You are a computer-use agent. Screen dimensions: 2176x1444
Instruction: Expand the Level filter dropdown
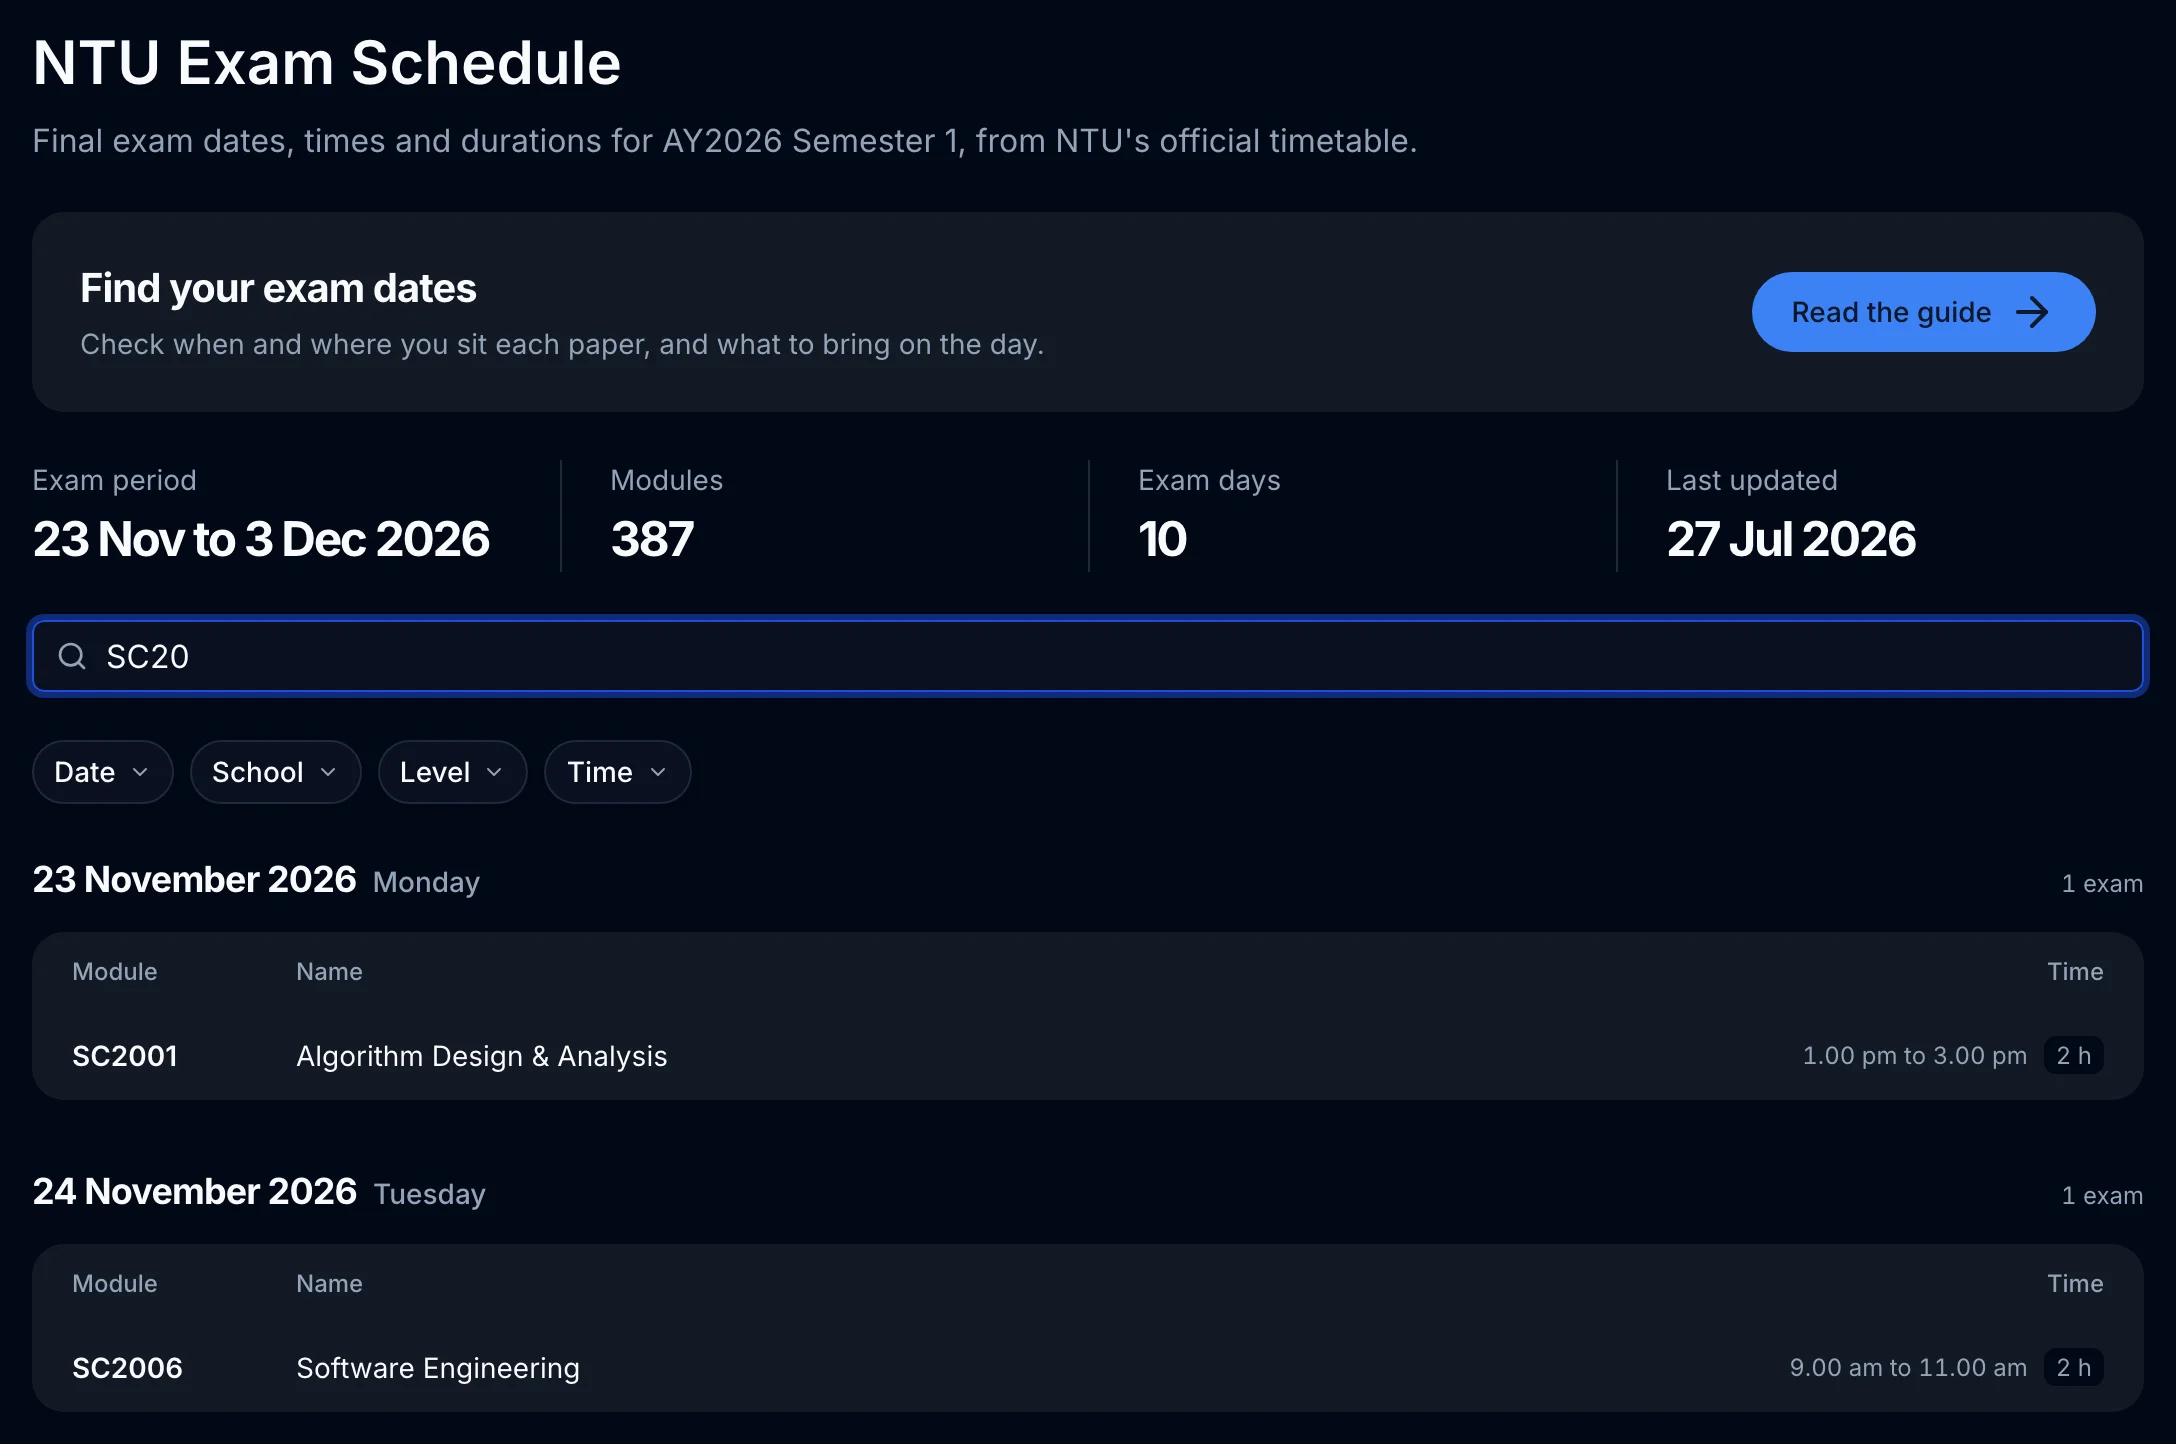452,772
